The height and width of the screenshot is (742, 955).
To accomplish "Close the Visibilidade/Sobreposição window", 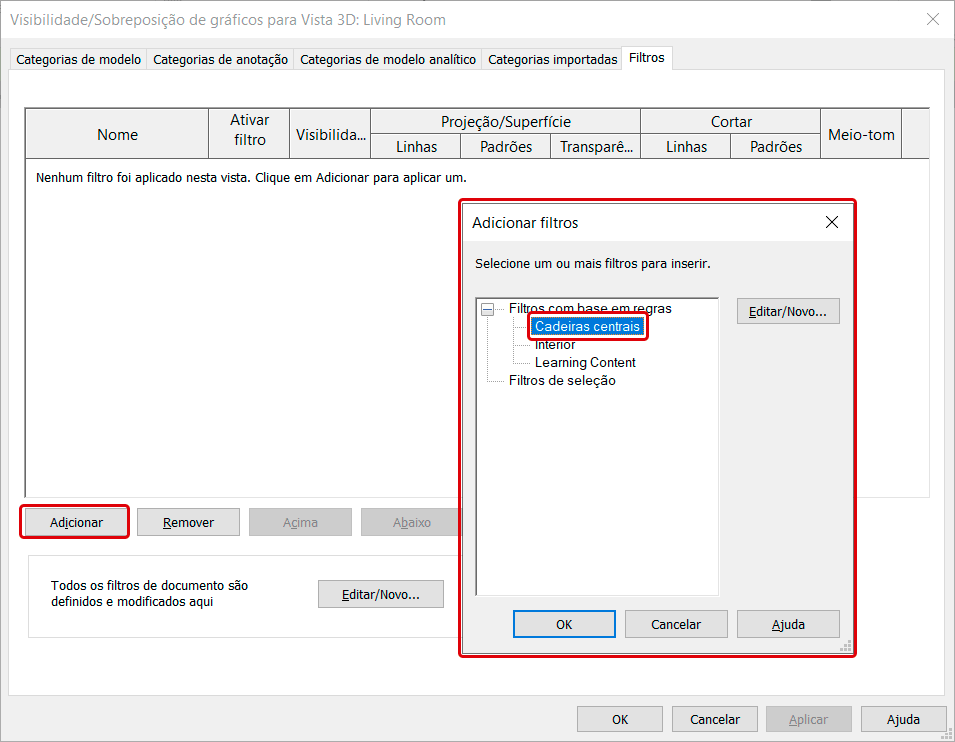I will [932, 19].
